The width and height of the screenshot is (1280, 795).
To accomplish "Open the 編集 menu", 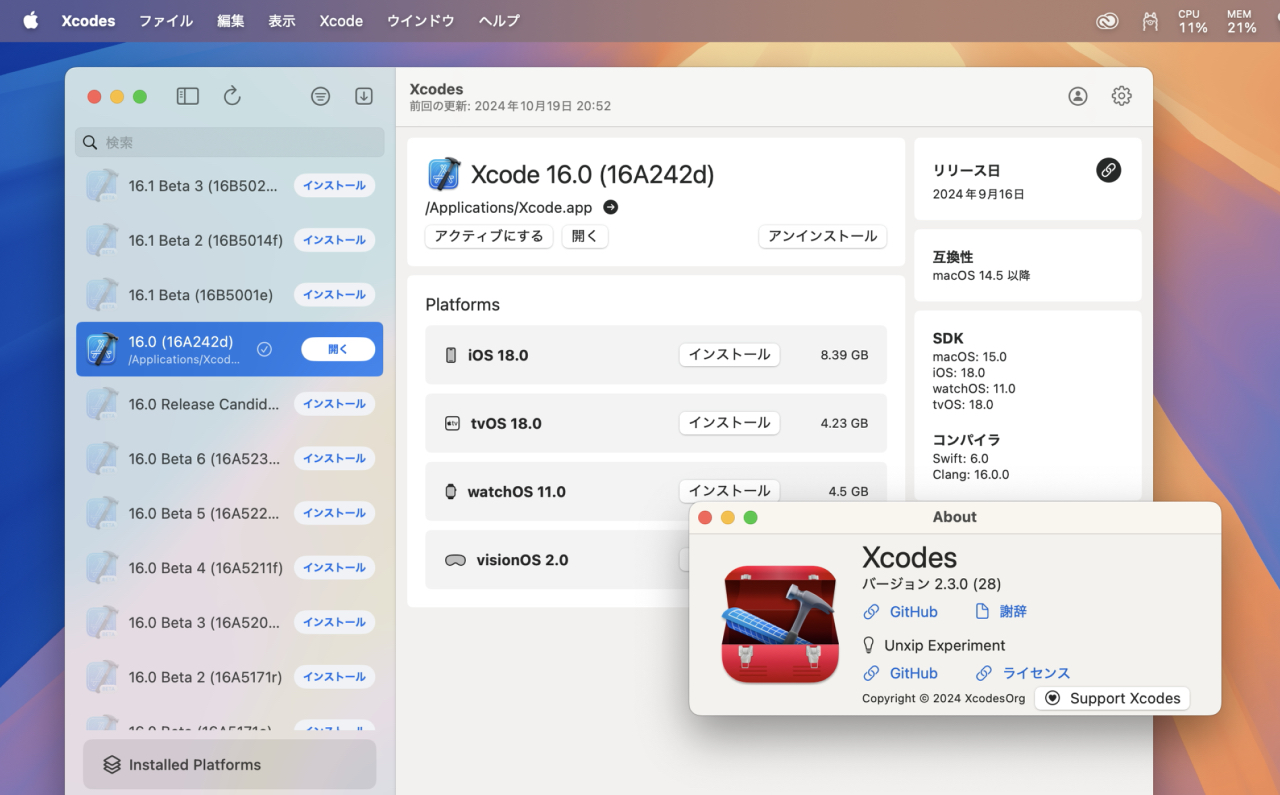I will click(231, 20).
